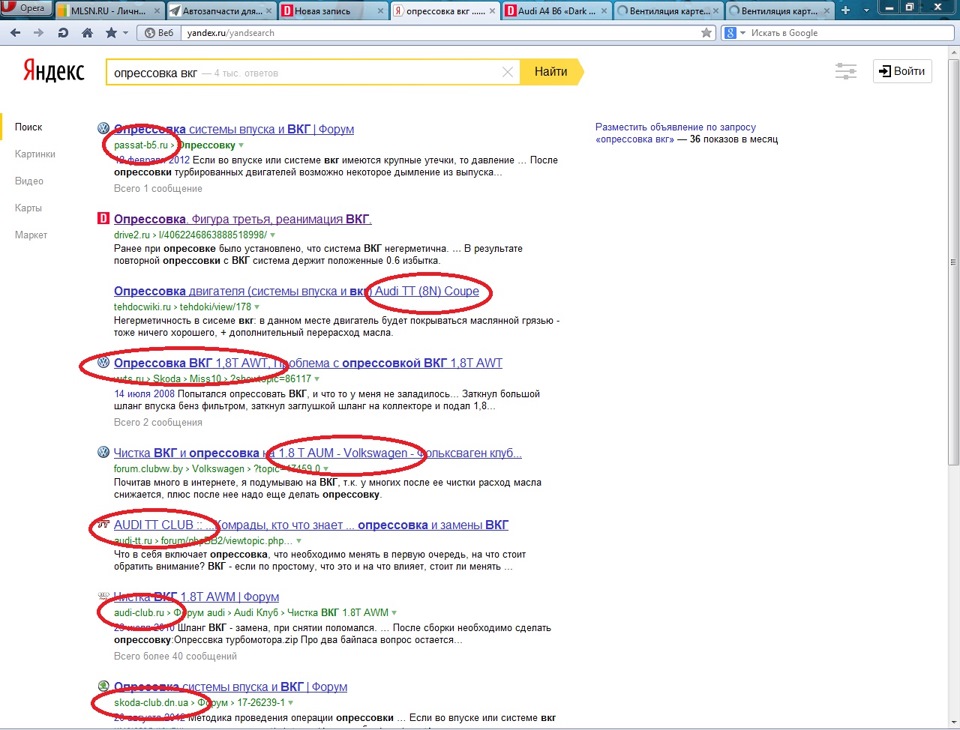This screenshot has height=730, width=960.
Task: Open the bookmarks star menu in toolbar
Action: pyautogui.click(x=116, y=33)
